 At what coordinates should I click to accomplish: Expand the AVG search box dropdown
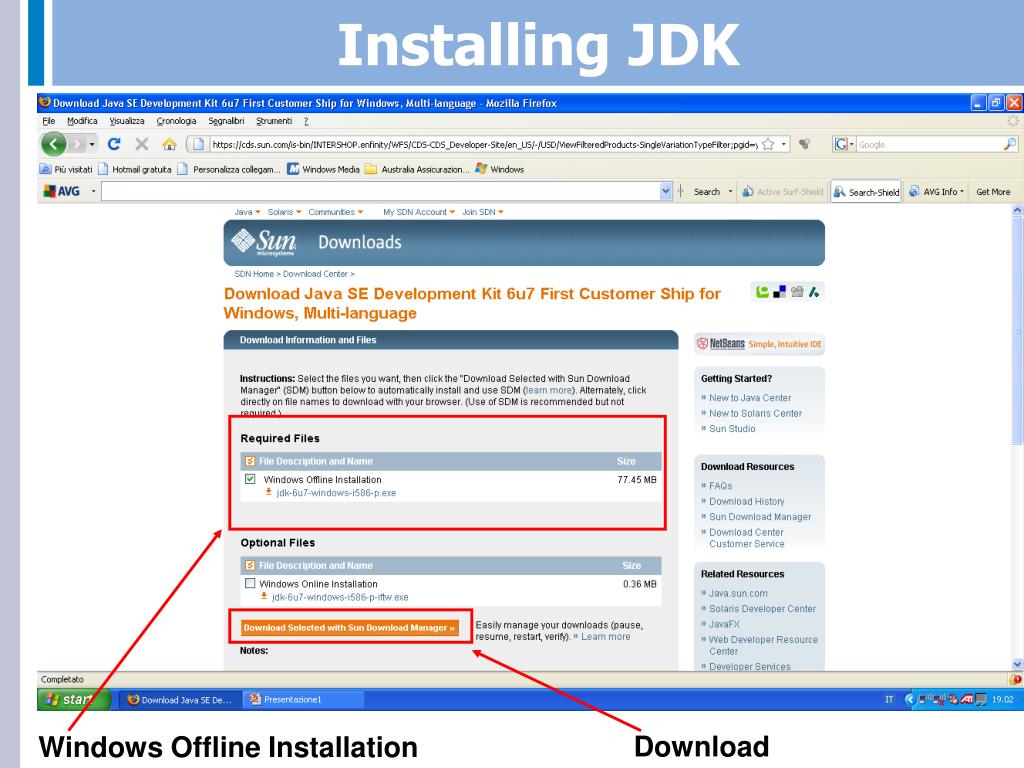[x=665, y=191]
